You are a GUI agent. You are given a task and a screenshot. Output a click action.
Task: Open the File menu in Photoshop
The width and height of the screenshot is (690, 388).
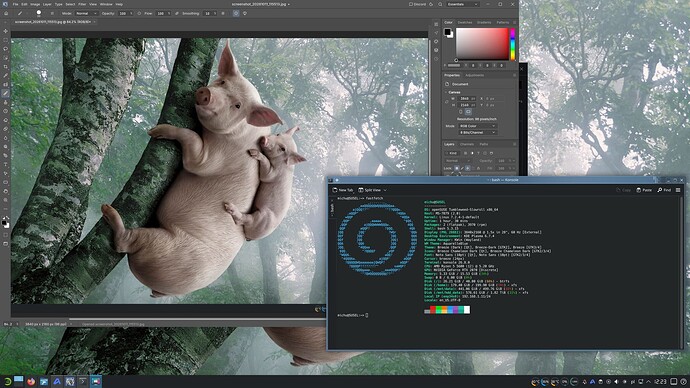pos(15,4)
